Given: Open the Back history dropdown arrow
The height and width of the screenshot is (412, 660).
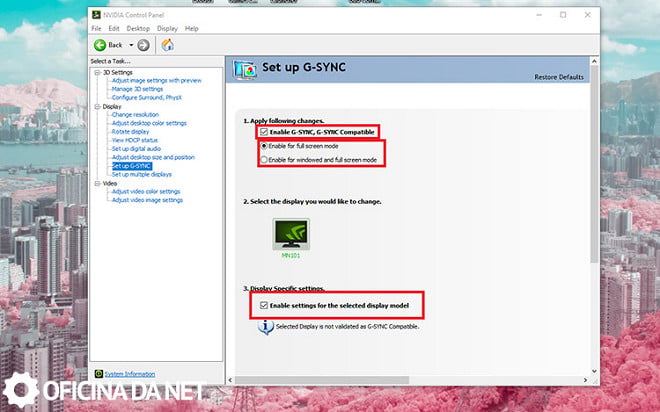Looking at the screenshot, I should [131, 45].
